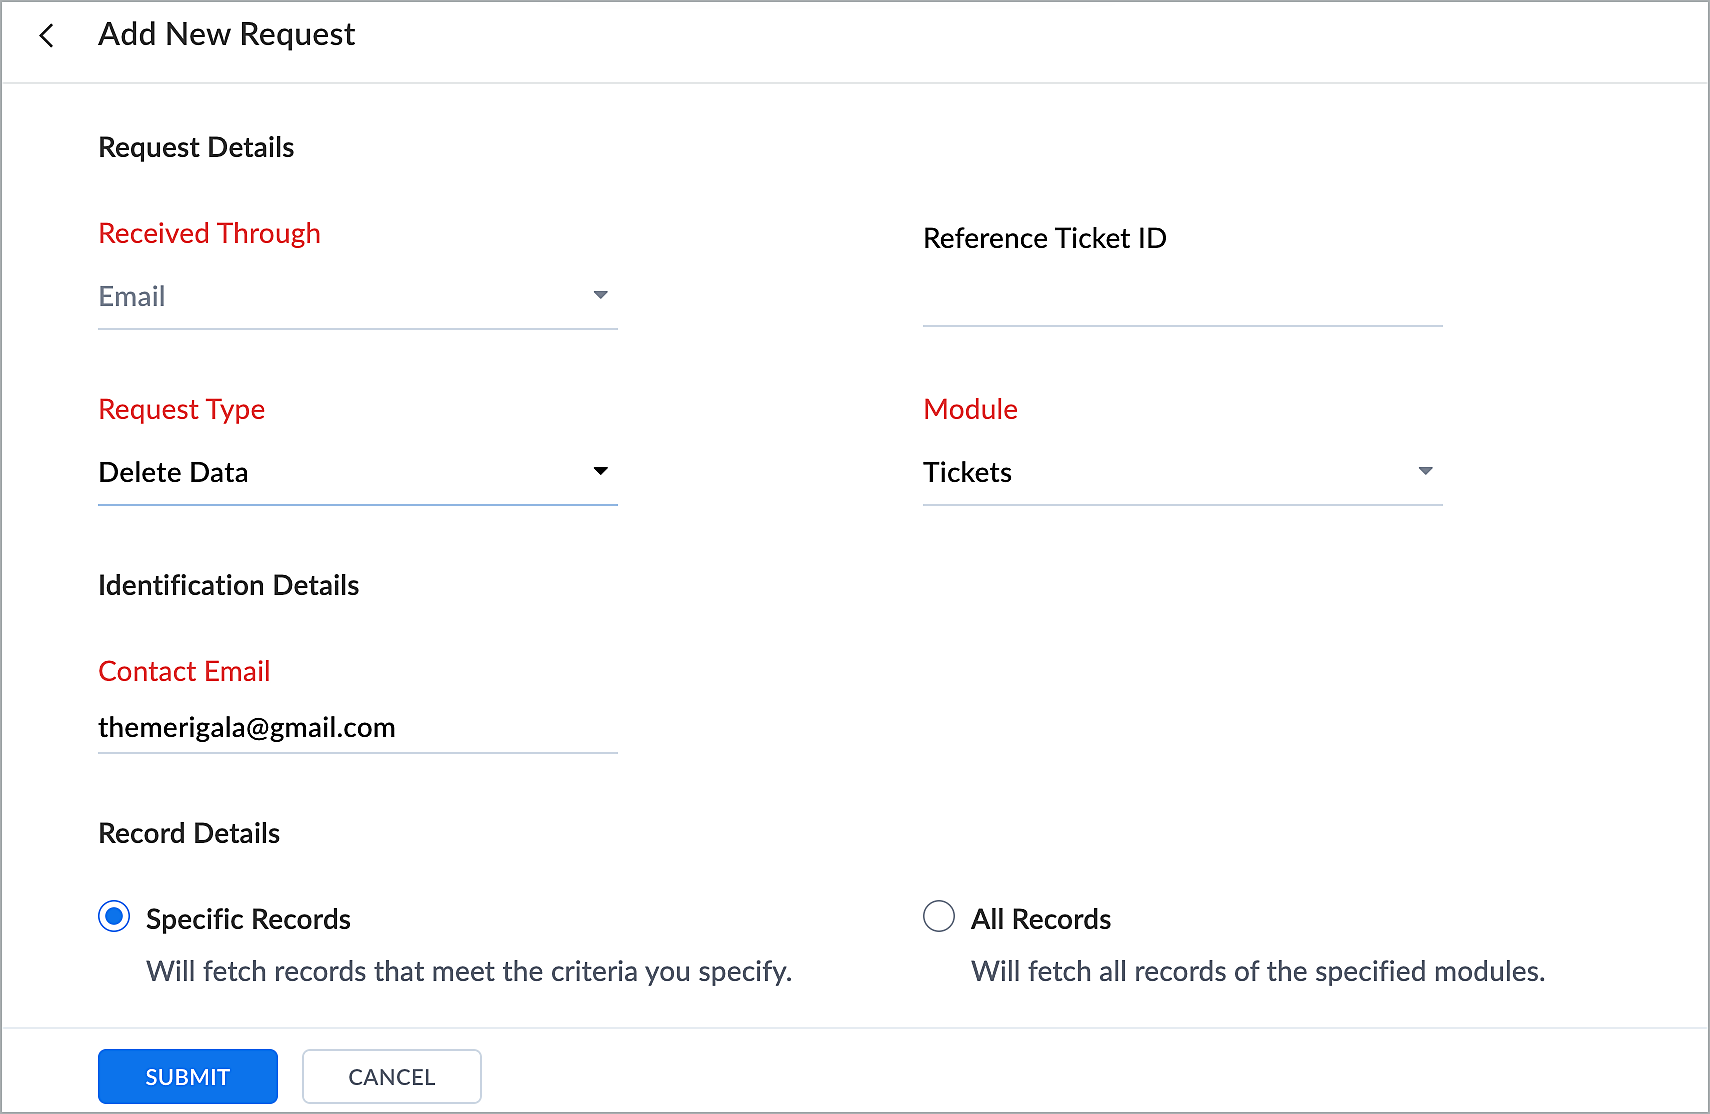
Task: Click the Module field label
Action: (970, 409)
